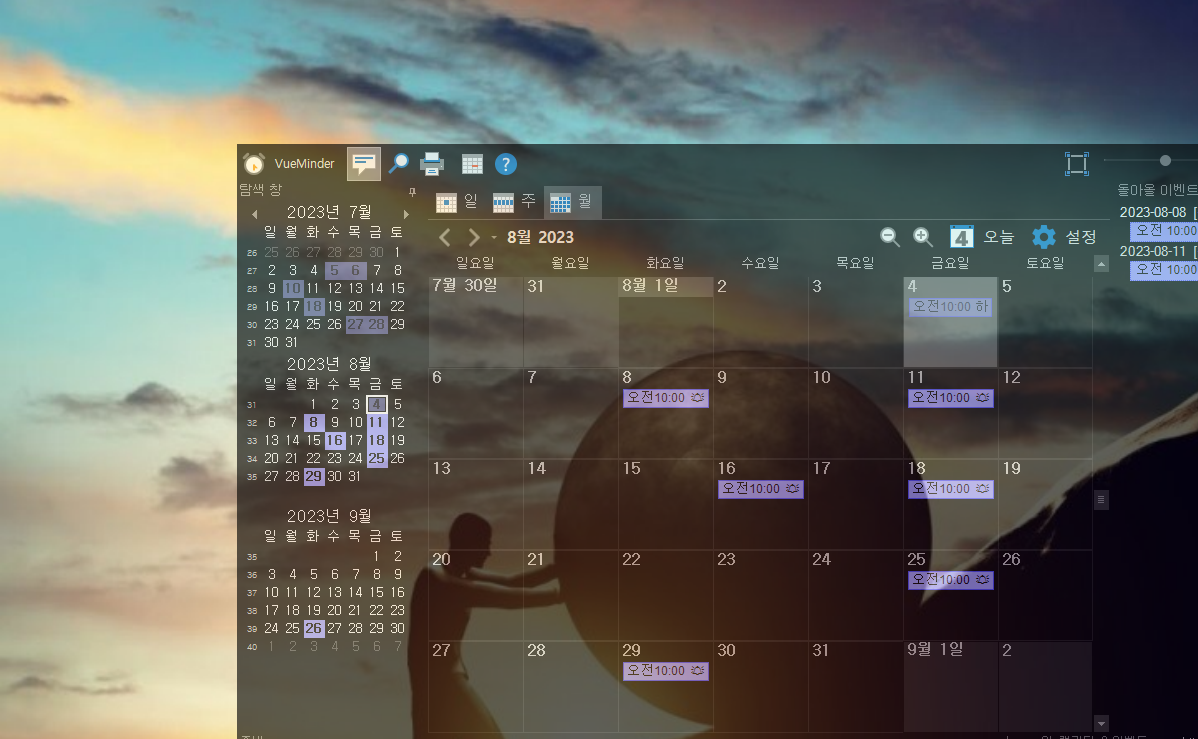Screen dimensions: 1198x739
Task: Click the 일요일 column header
Action: click(475, 263)
